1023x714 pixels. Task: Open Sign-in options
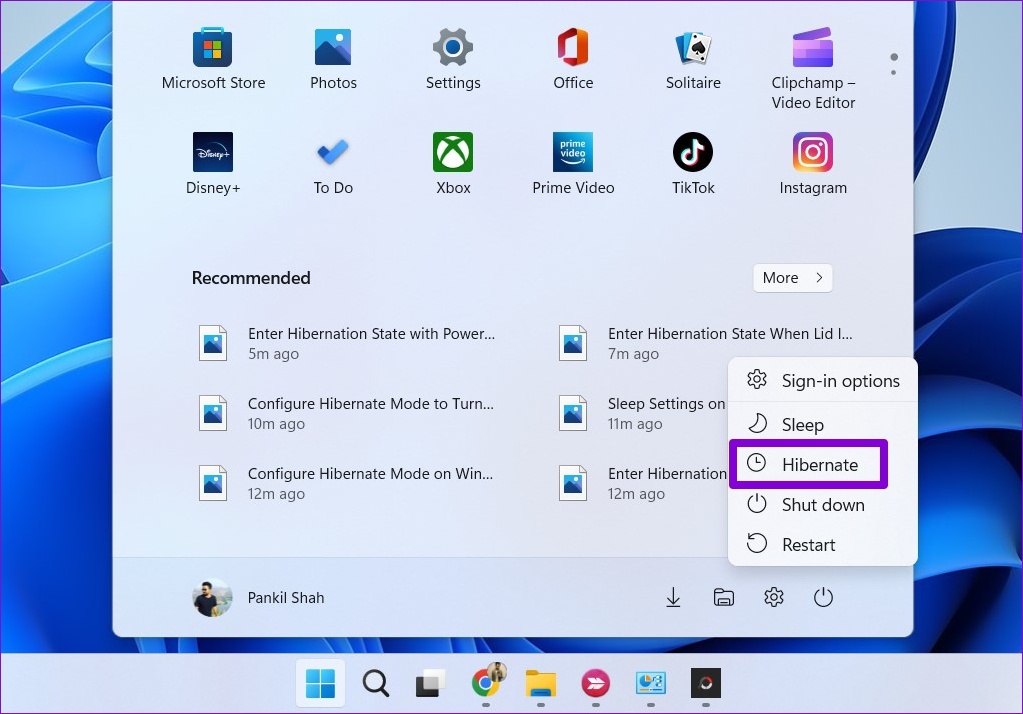point(840,380)
